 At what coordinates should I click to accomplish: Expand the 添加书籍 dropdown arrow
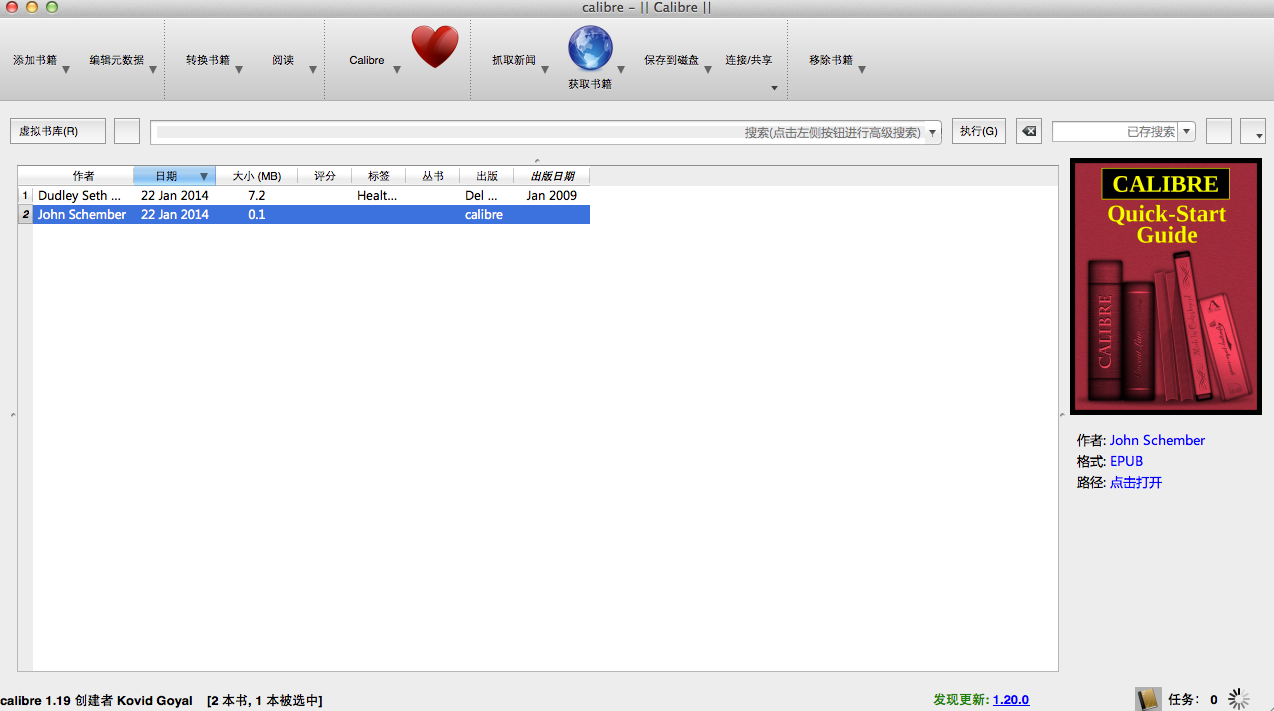coord(66,70)
